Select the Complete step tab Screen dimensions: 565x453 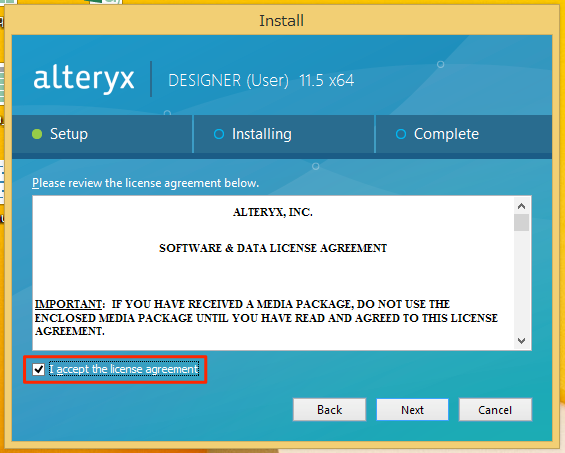(x=464, y=134)
